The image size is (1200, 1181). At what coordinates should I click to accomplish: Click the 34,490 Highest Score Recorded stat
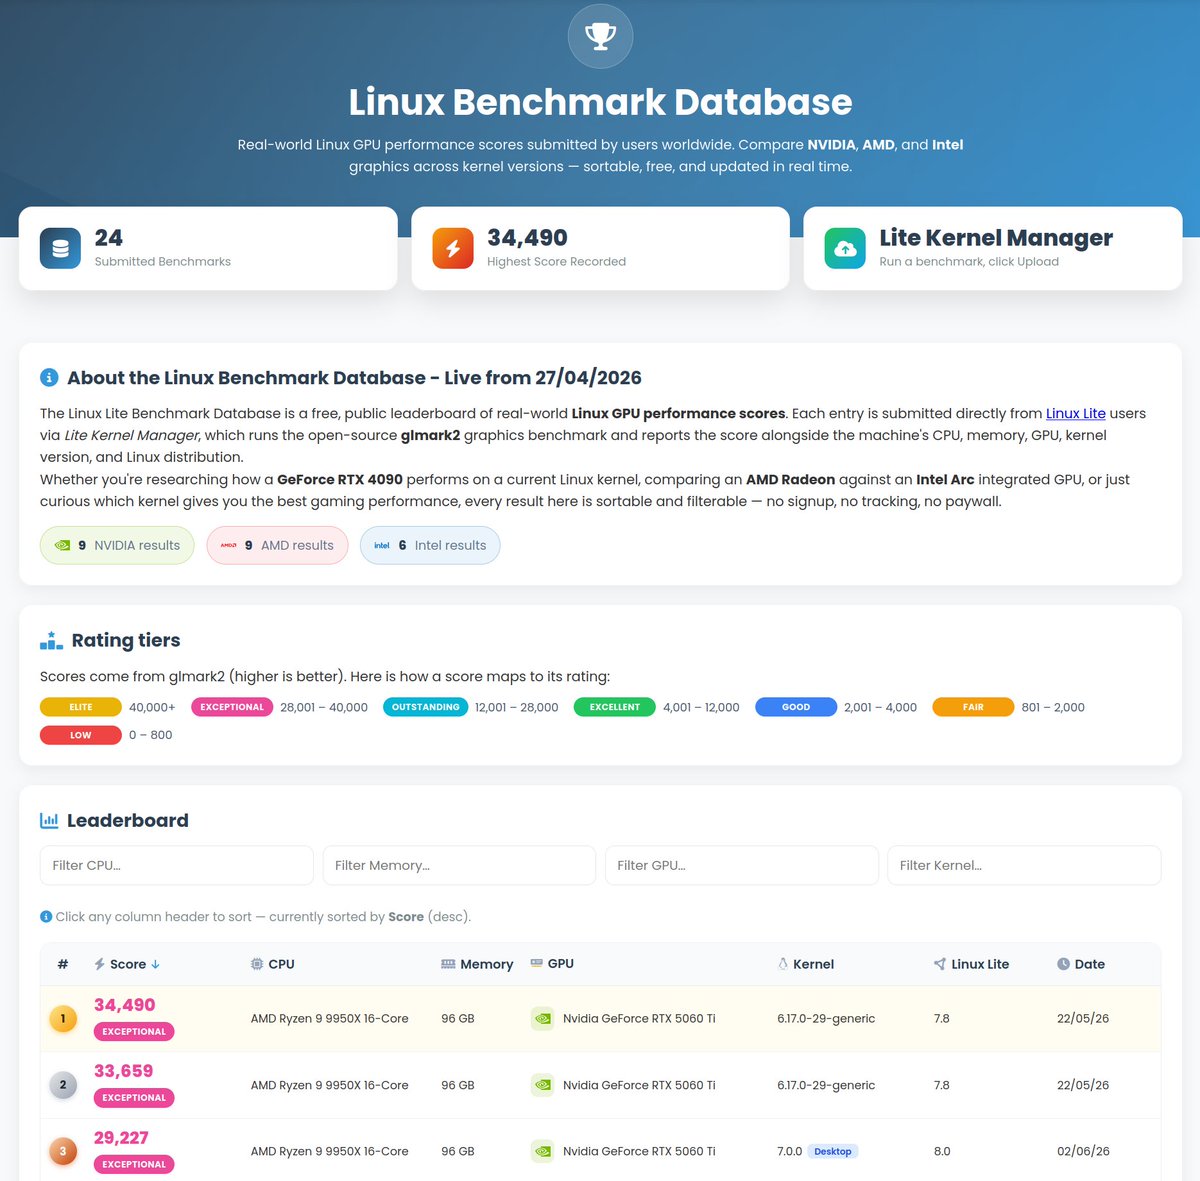click(527, 238)
